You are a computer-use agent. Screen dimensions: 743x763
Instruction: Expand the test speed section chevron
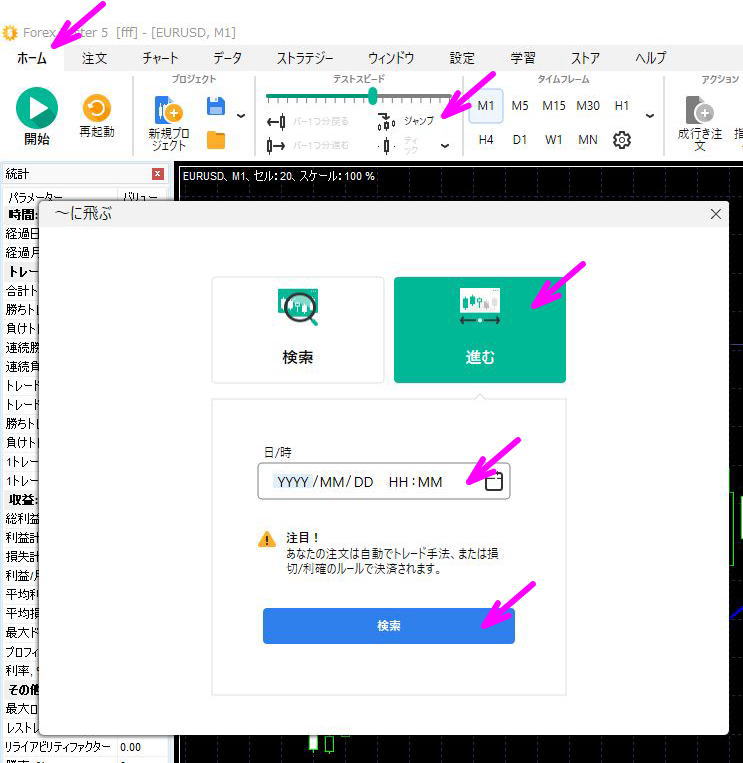(445, 145)
